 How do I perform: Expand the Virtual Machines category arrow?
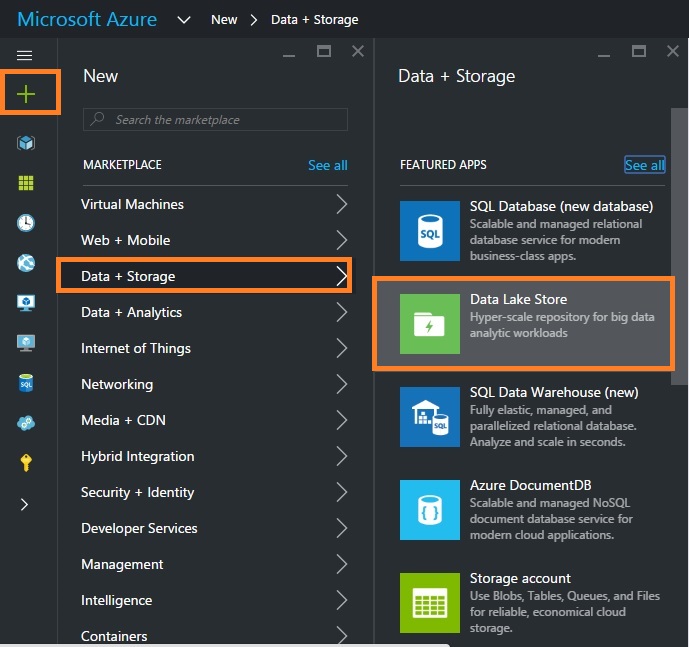[341, 204]
